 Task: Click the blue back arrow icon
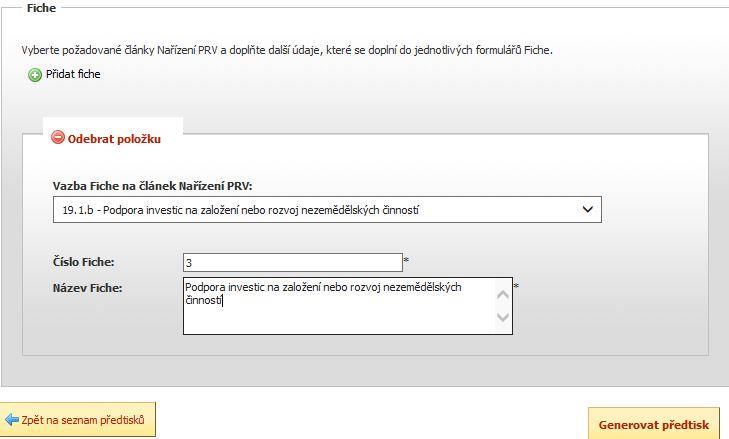(11, 420)
